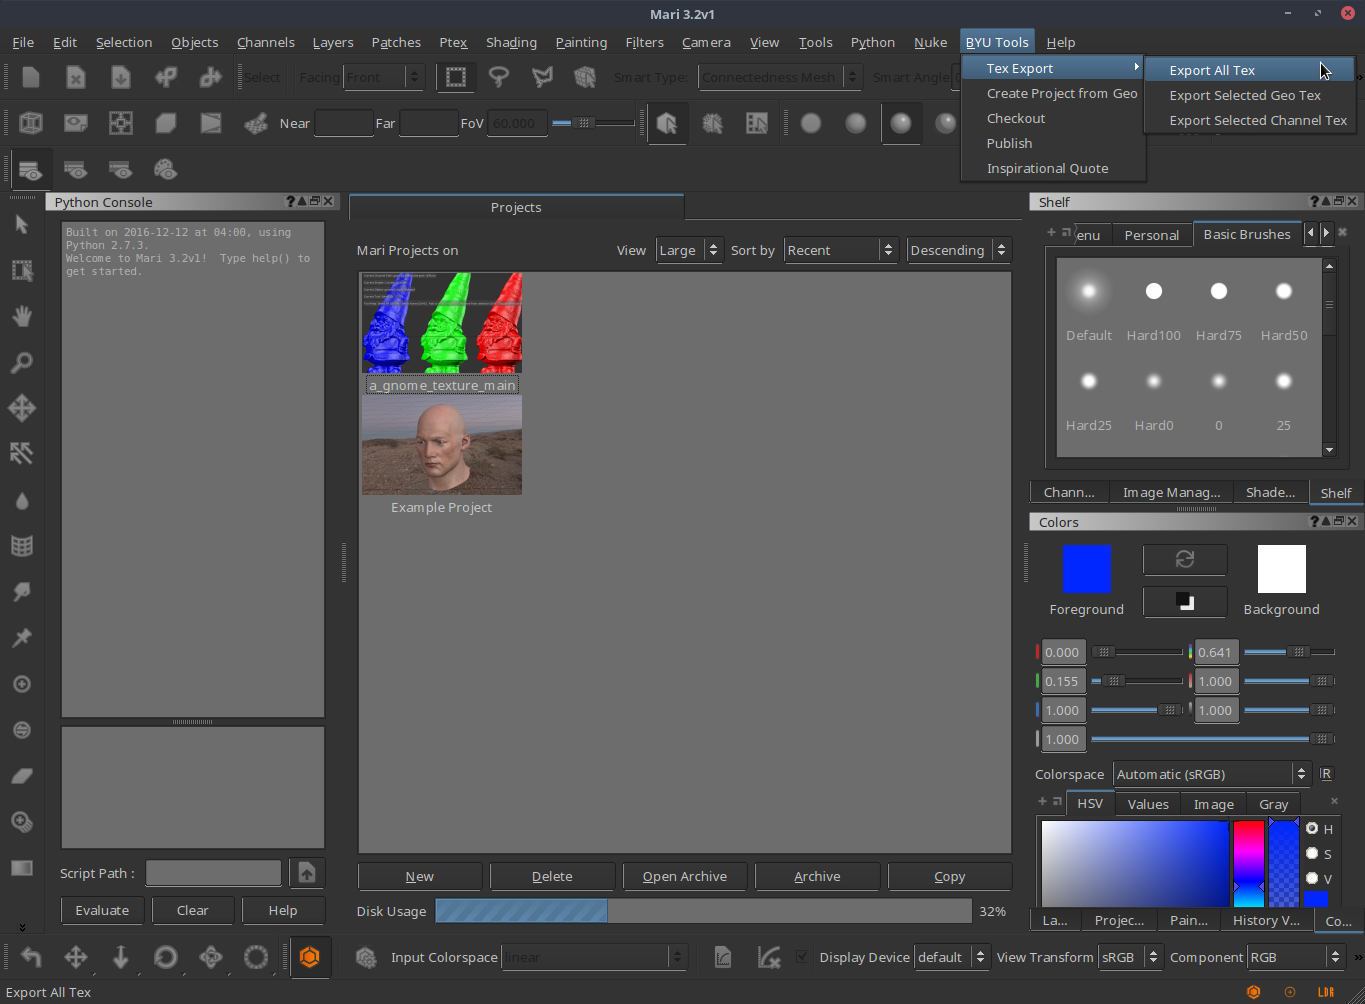Select the Blur droplet tool
Image resolution: width=1365 pixels, height=1004 pixels.
22,500
